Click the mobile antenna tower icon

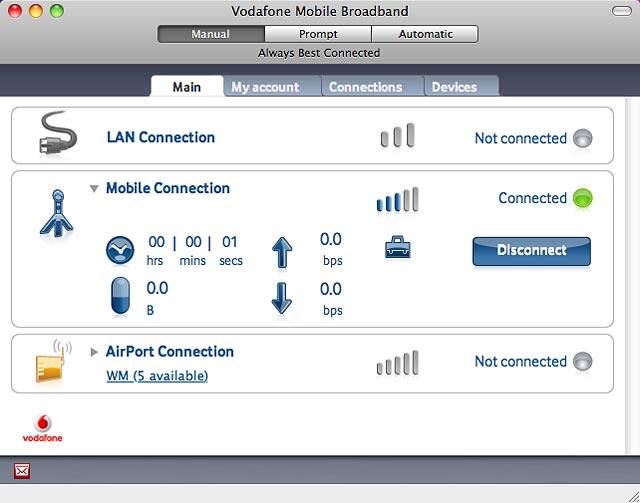[57, 214]
